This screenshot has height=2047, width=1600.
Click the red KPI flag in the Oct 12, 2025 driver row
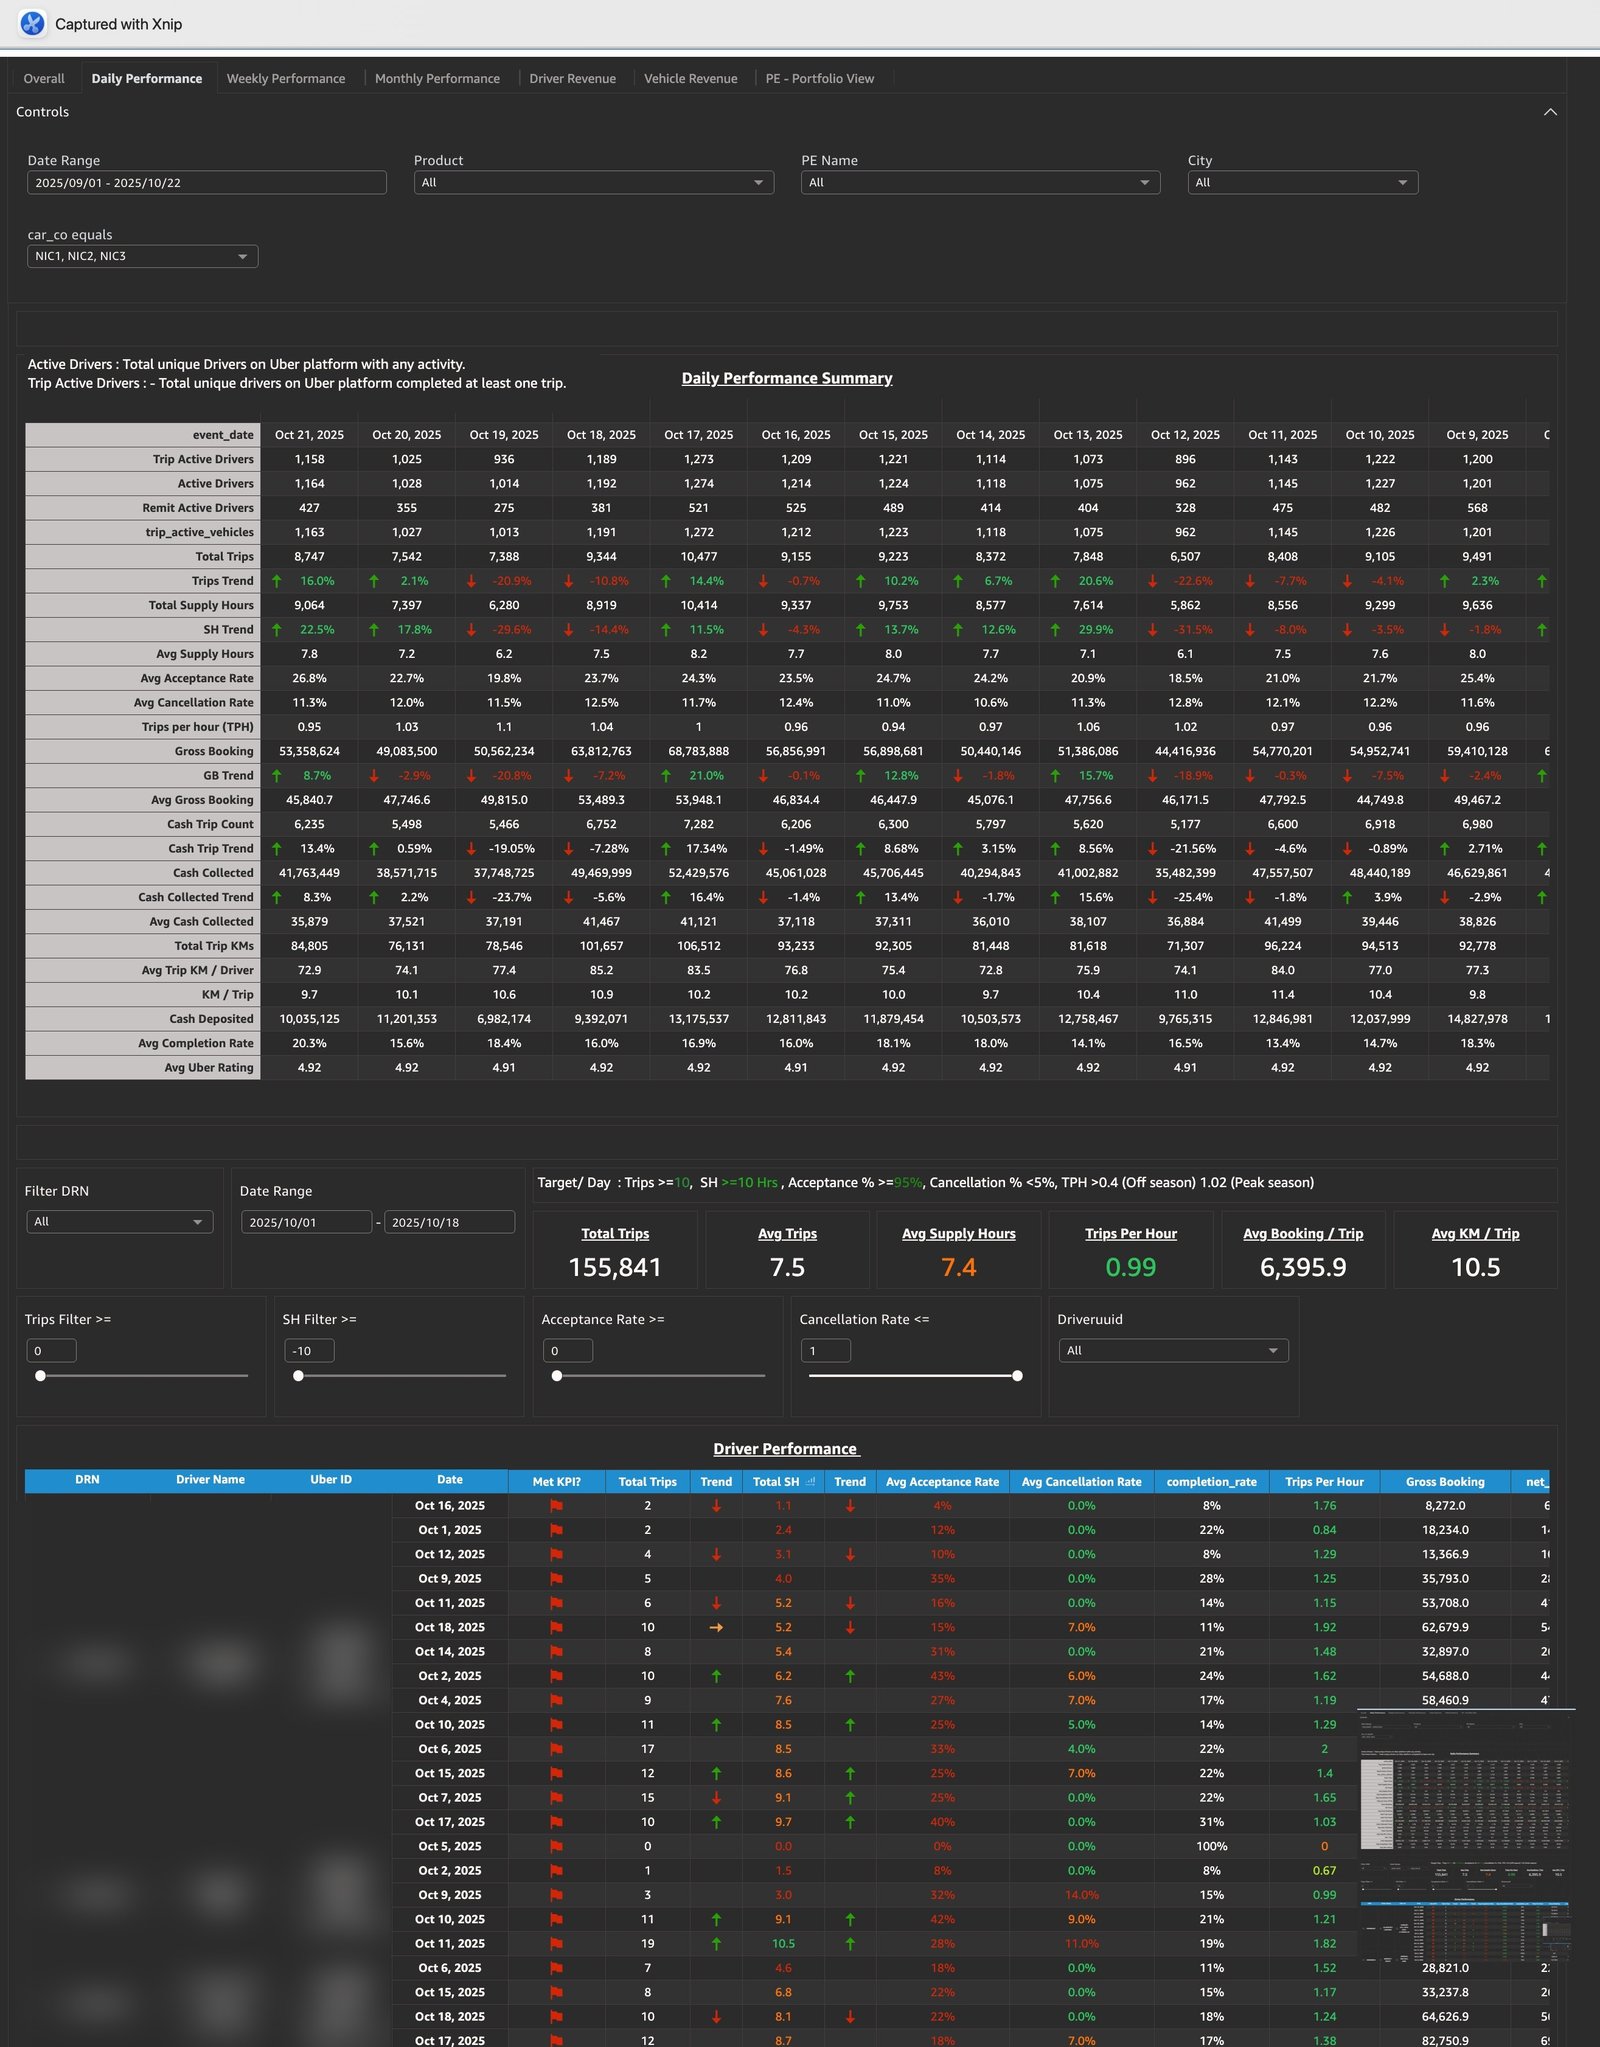point(557,1554)
